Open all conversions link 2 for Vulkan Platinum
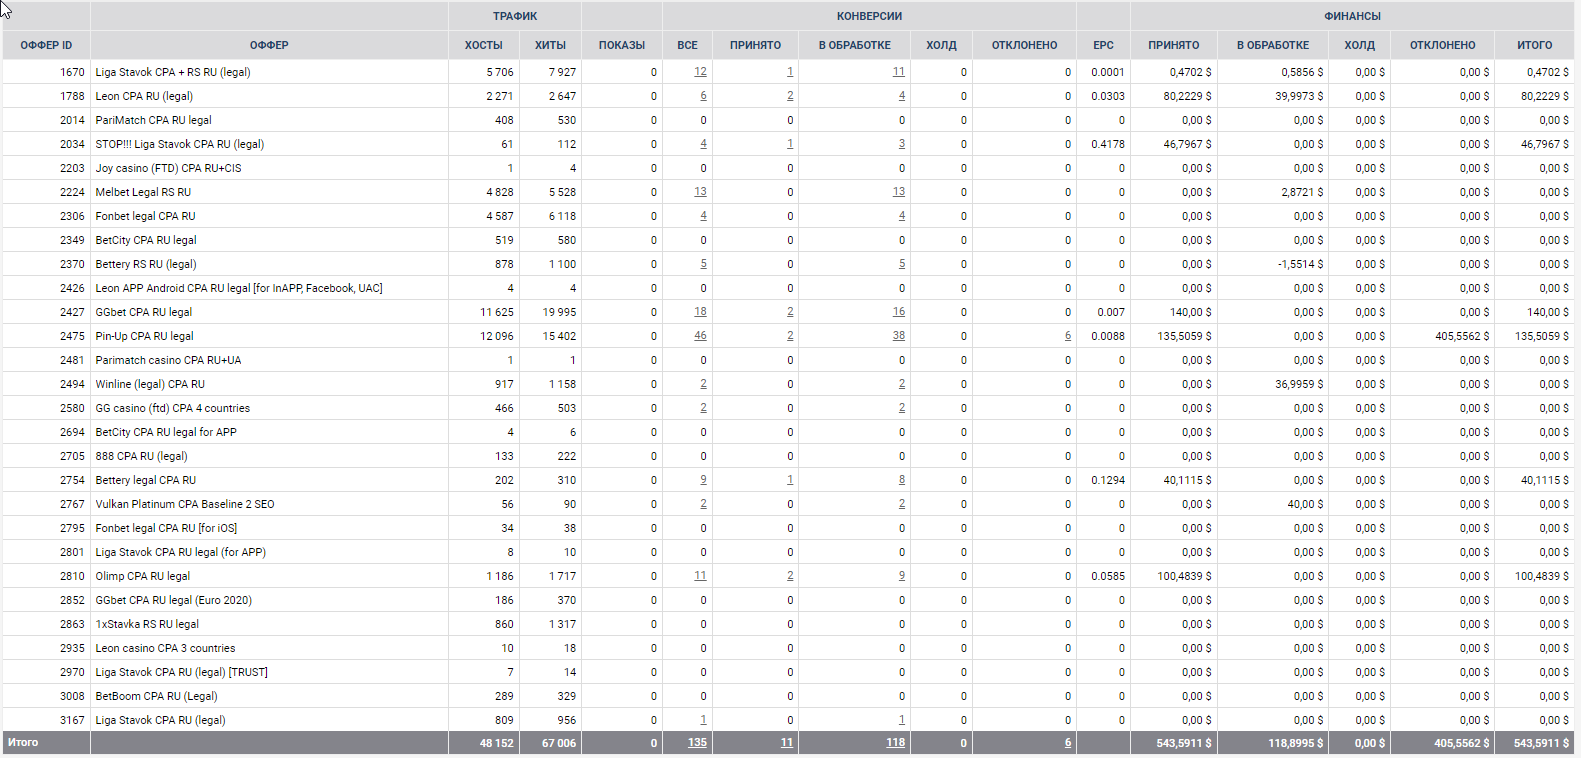The width and height of the screenshot is (1581, 758). 703,504
